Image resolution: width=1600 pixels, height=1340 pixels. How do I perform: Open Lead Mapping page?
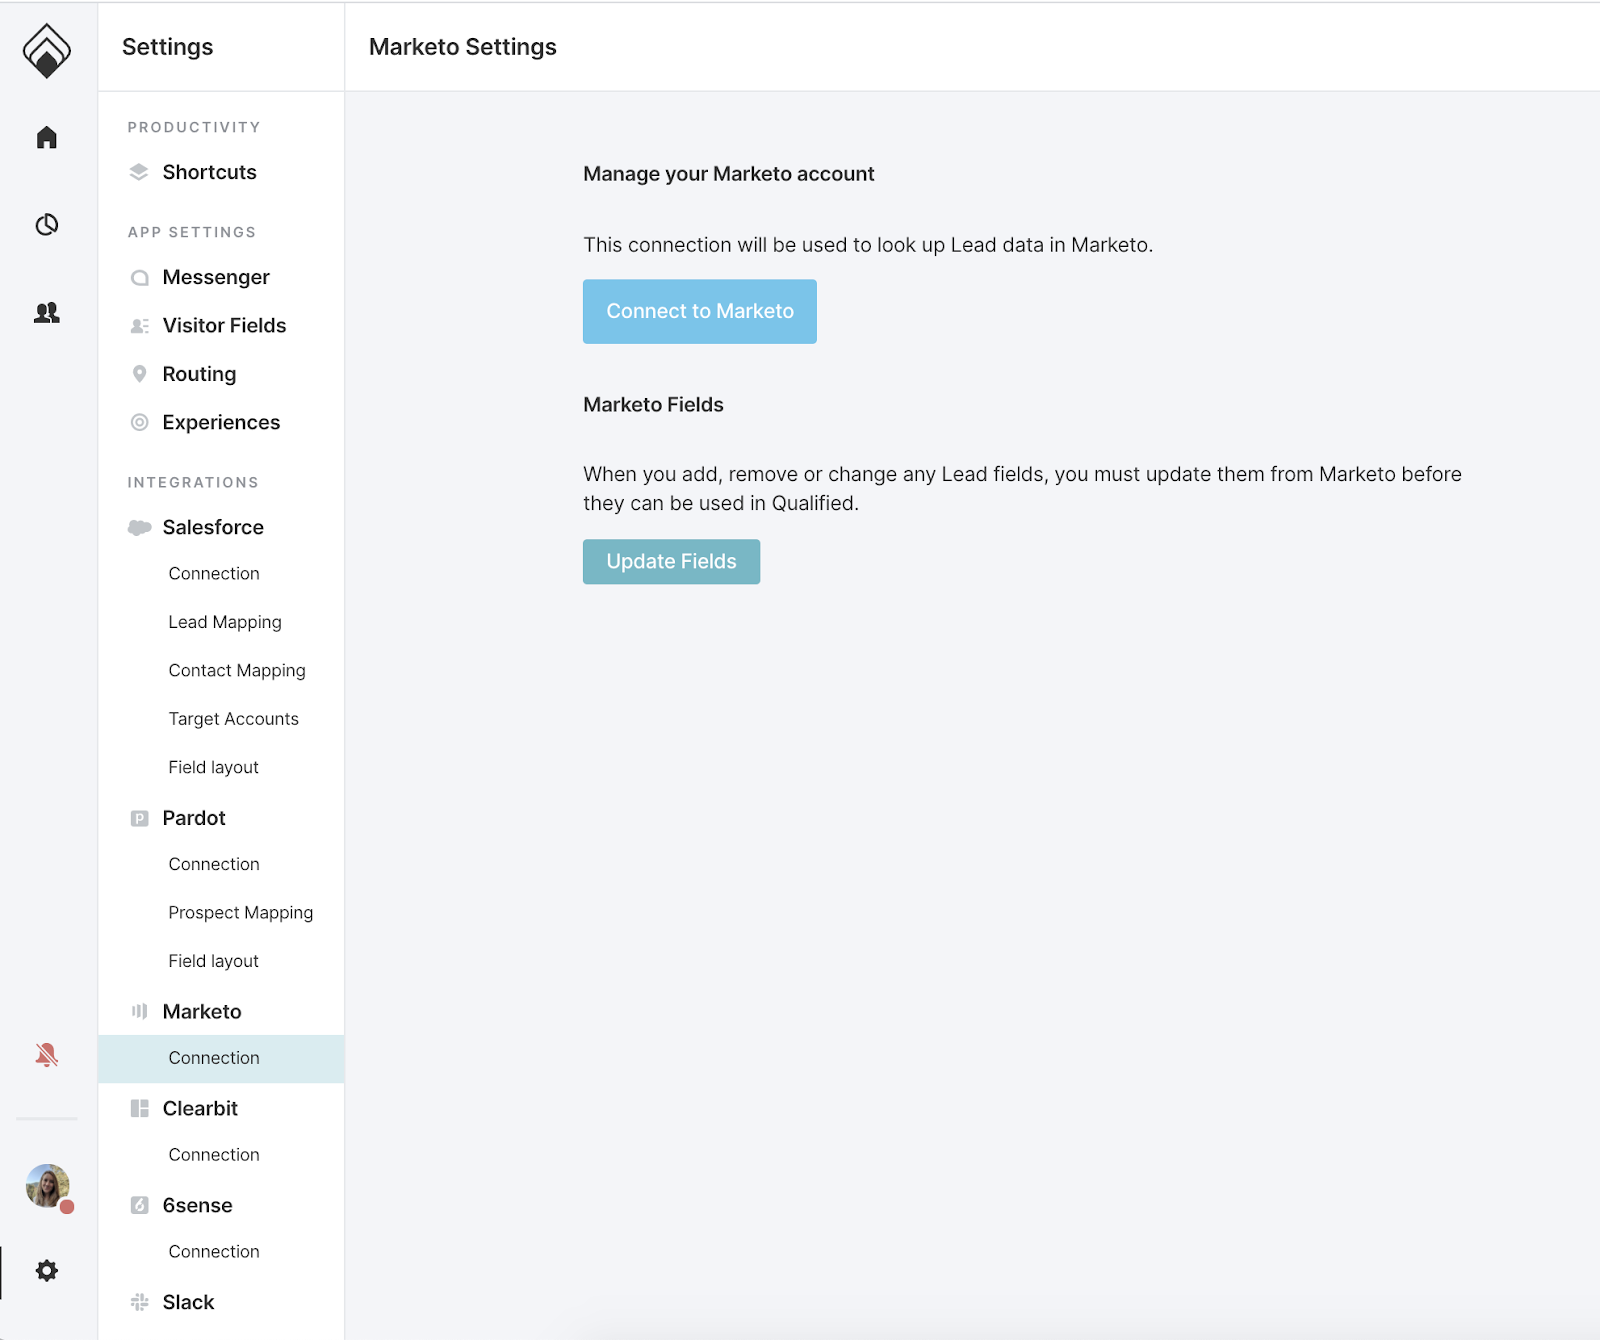[x=225, y=622]
